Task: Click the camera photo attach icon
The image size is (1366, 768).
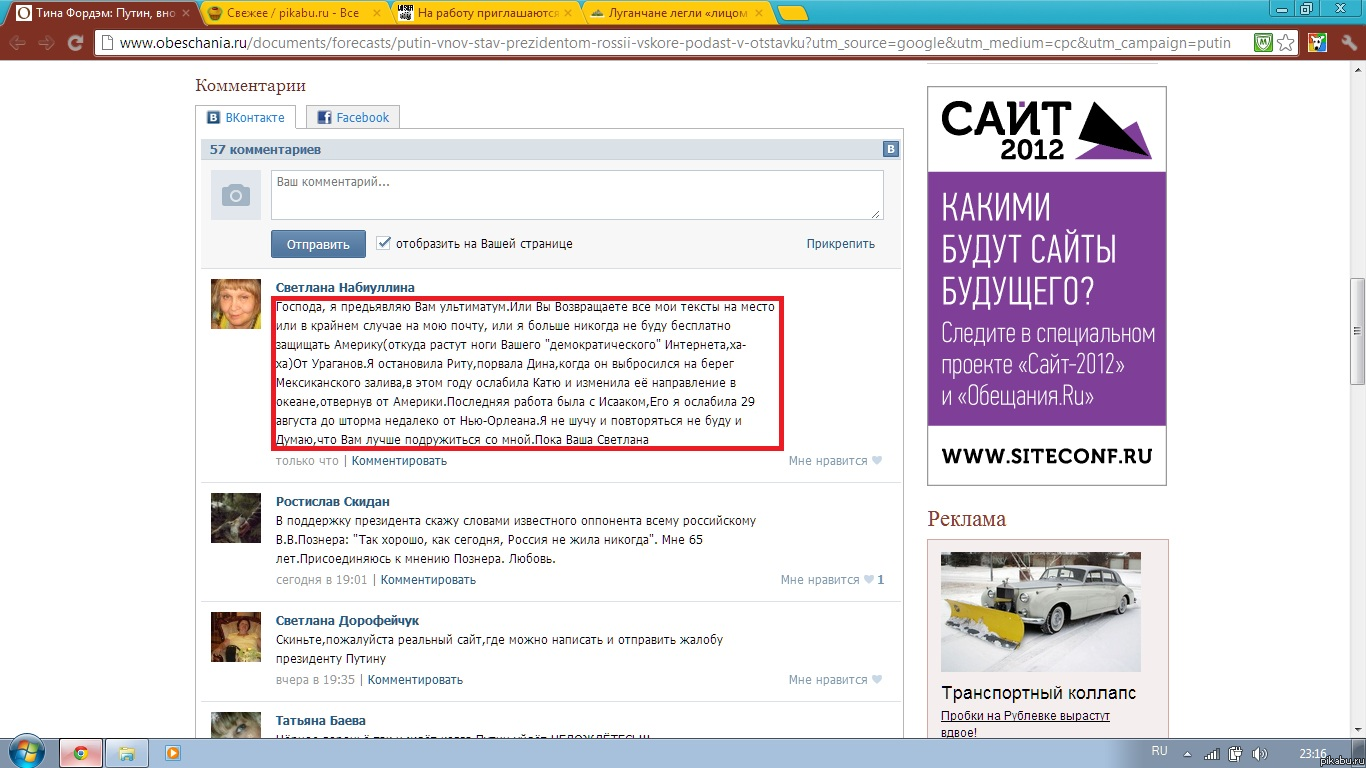Action: click(236, 195)
